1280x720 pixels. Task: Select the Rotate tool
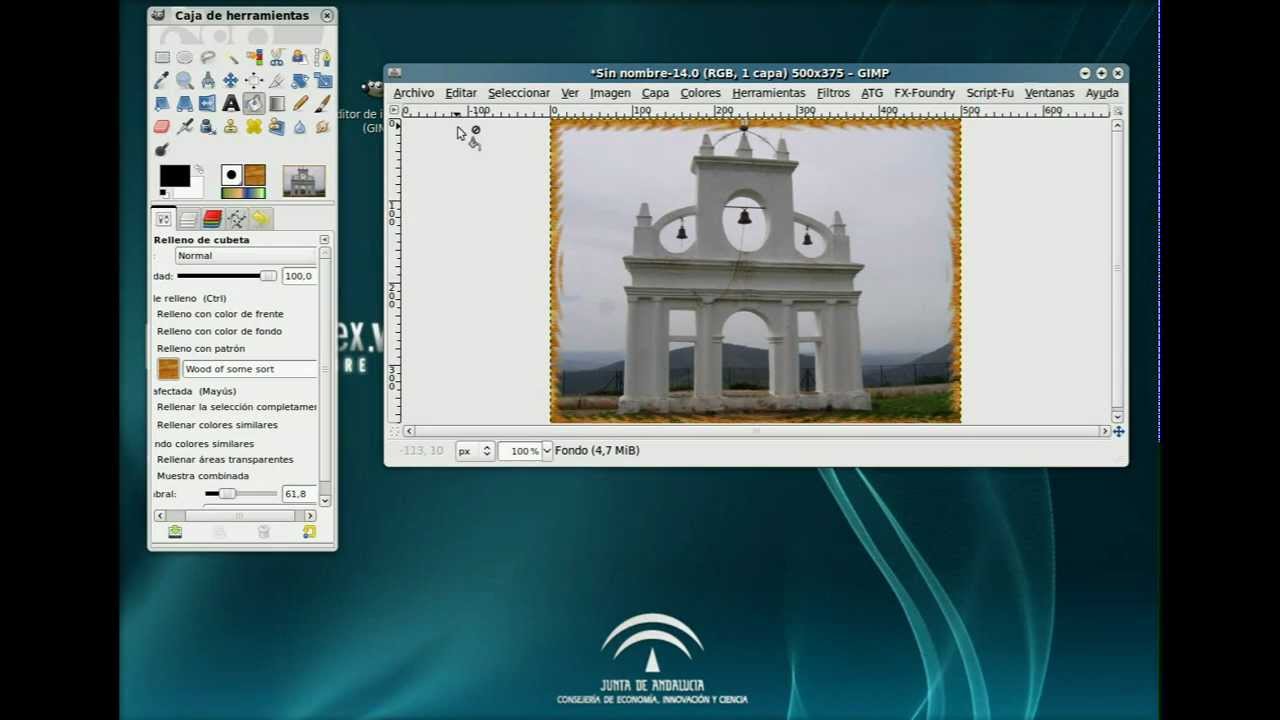[x=300, y=80]
